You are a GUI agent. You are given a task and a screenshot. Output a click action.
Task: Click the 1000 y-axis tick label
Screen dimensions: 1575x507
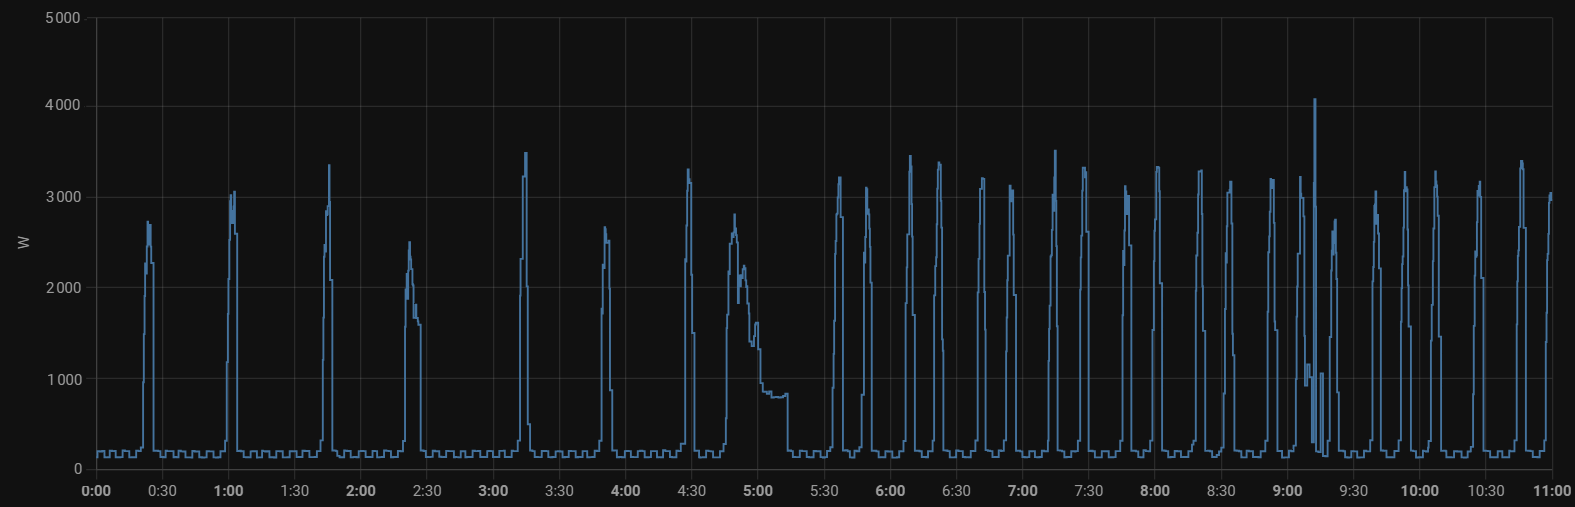63,379
